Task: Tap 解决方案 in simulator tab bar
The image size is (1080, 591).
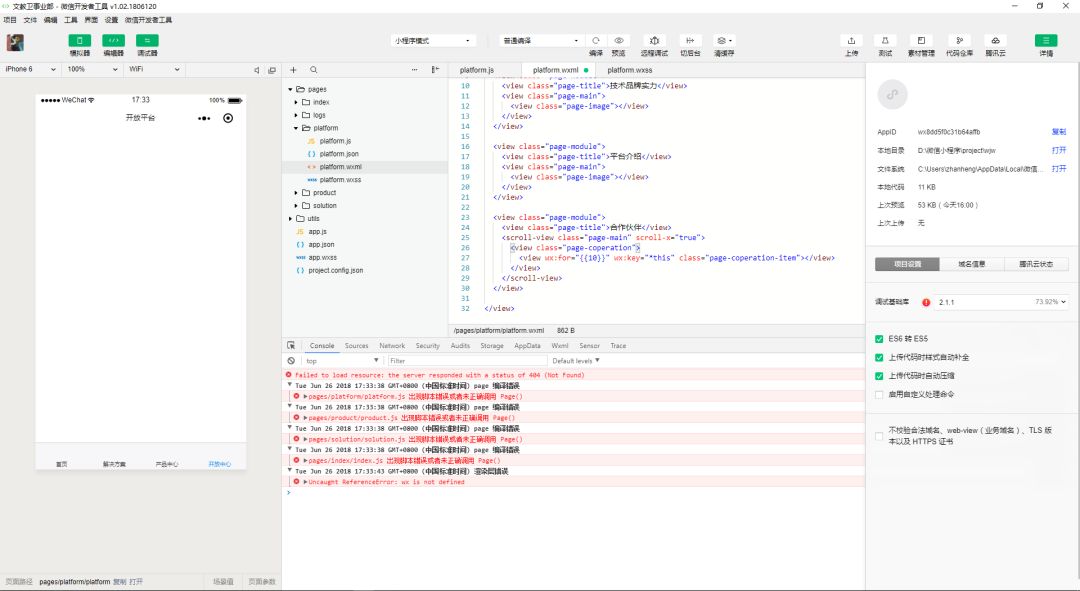Action: click(114, 464)
